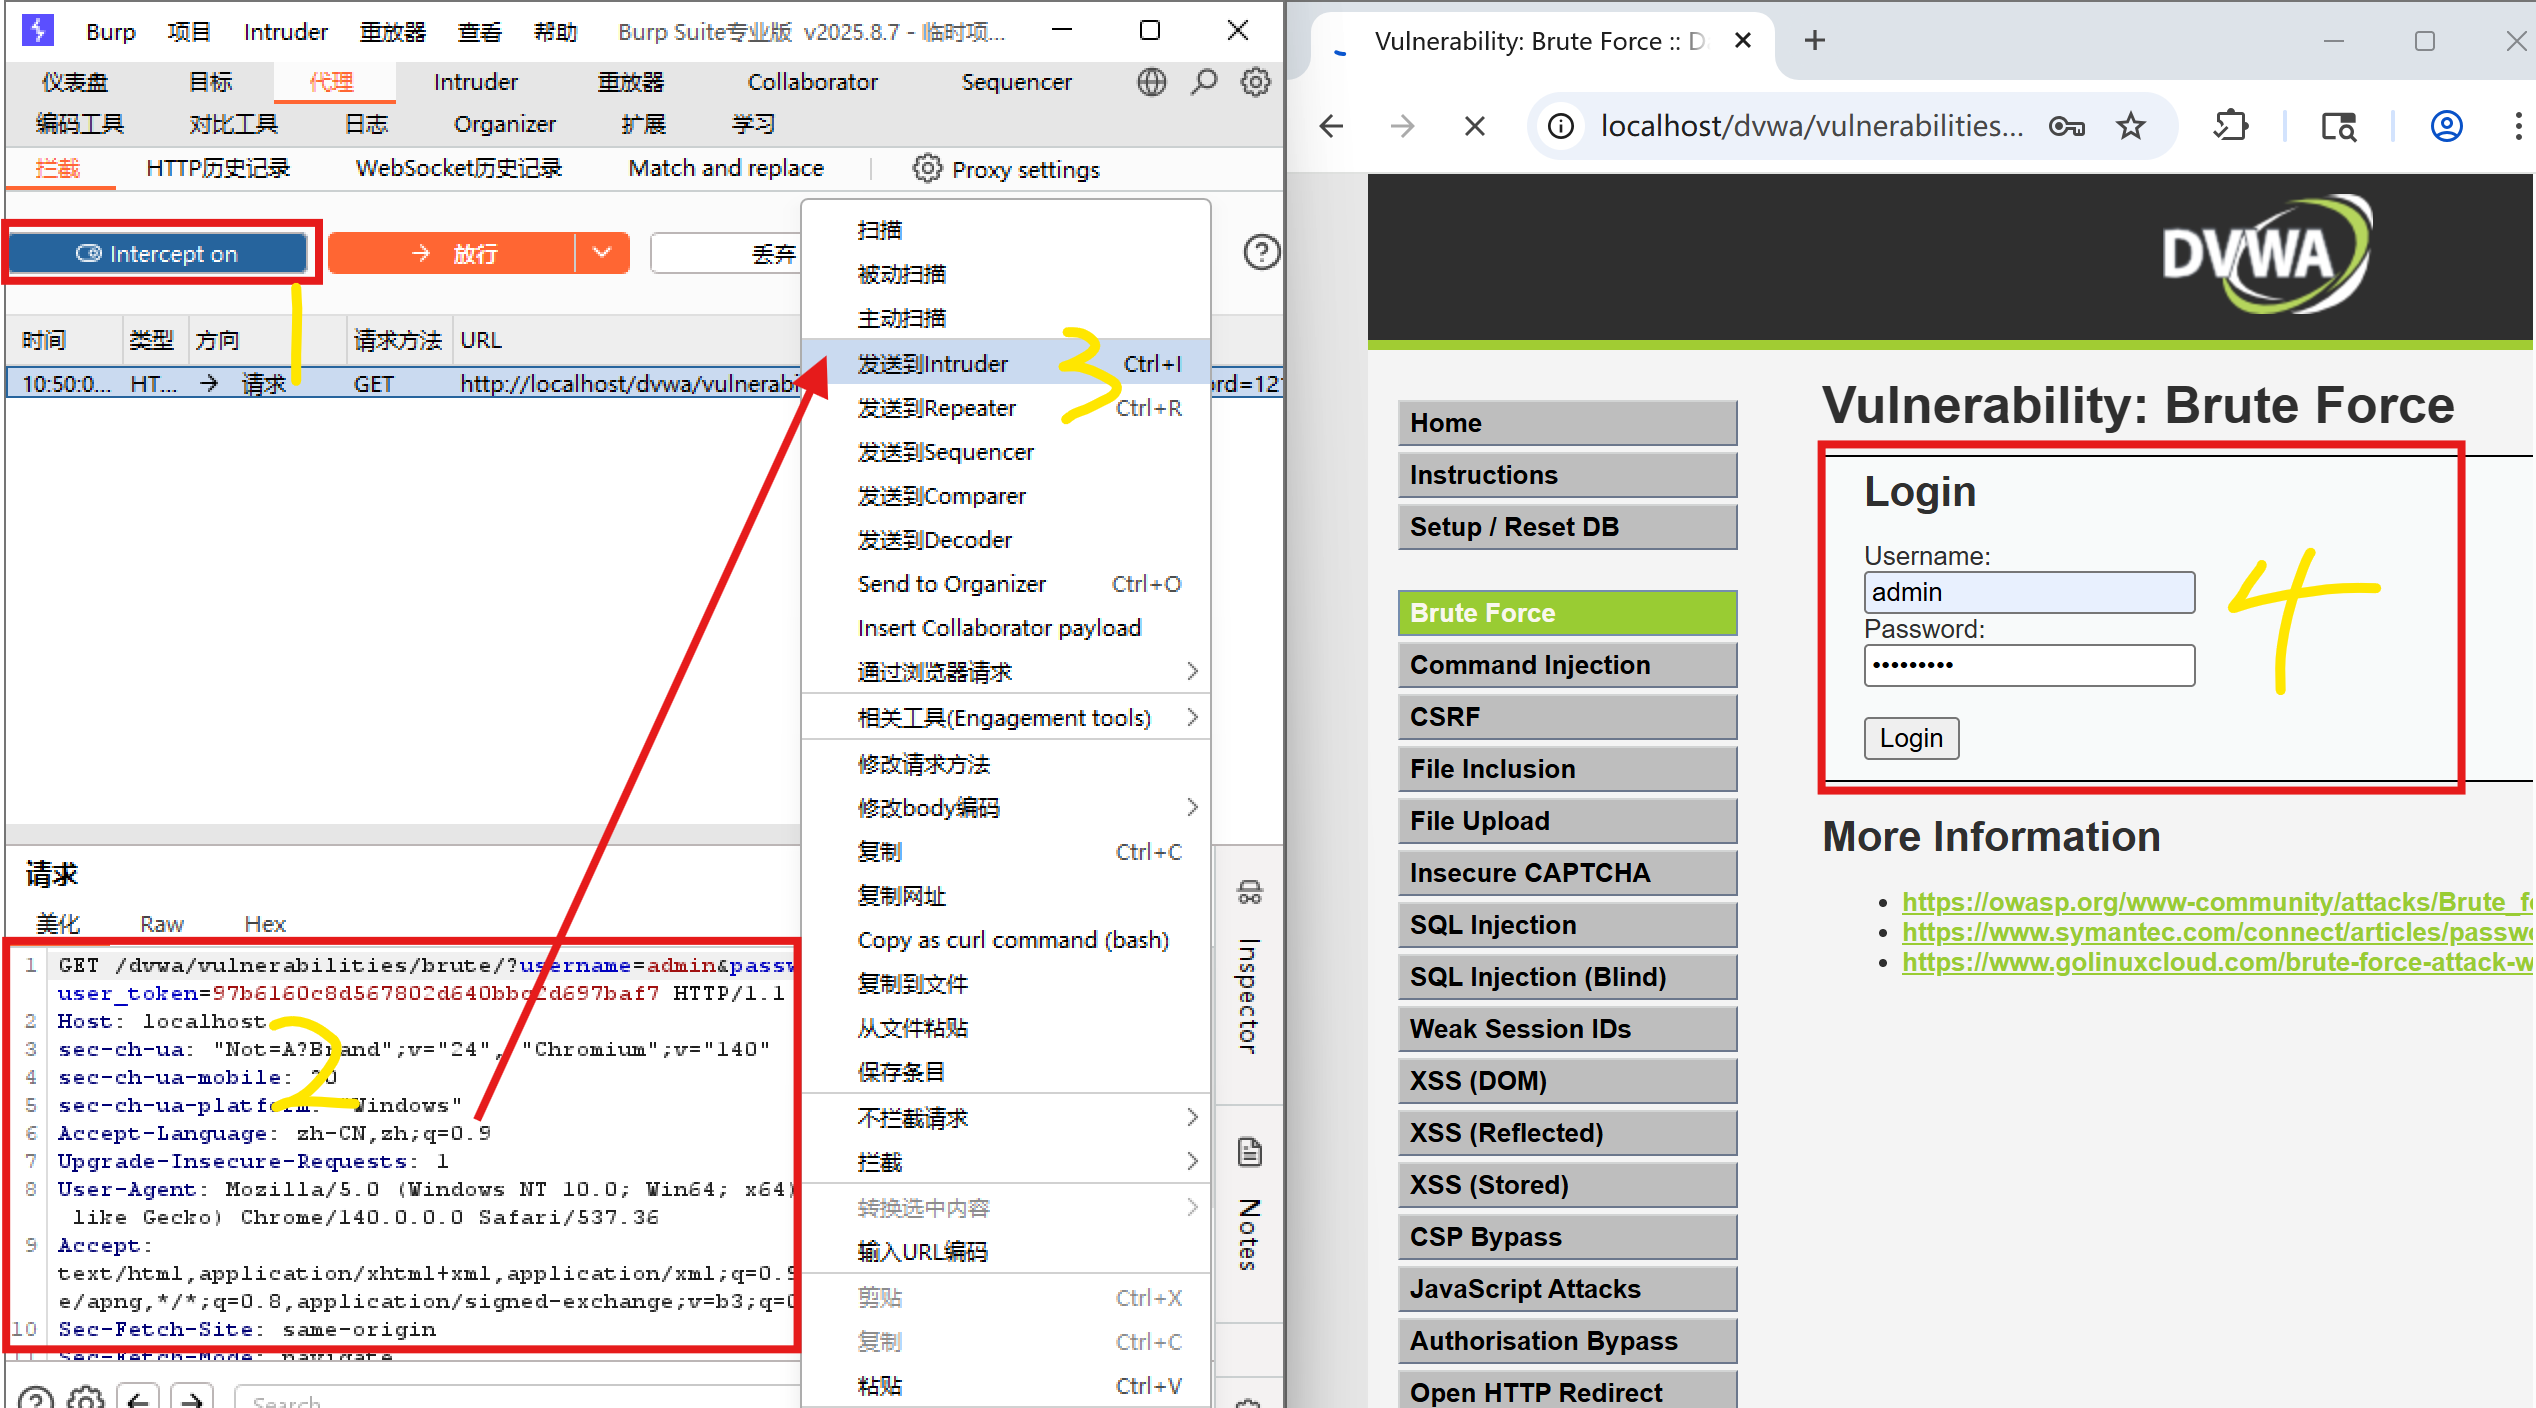Choose 发送到Intruder from context menu
Viewport: 2536px width, 1408px height.
tap(933, 364)
